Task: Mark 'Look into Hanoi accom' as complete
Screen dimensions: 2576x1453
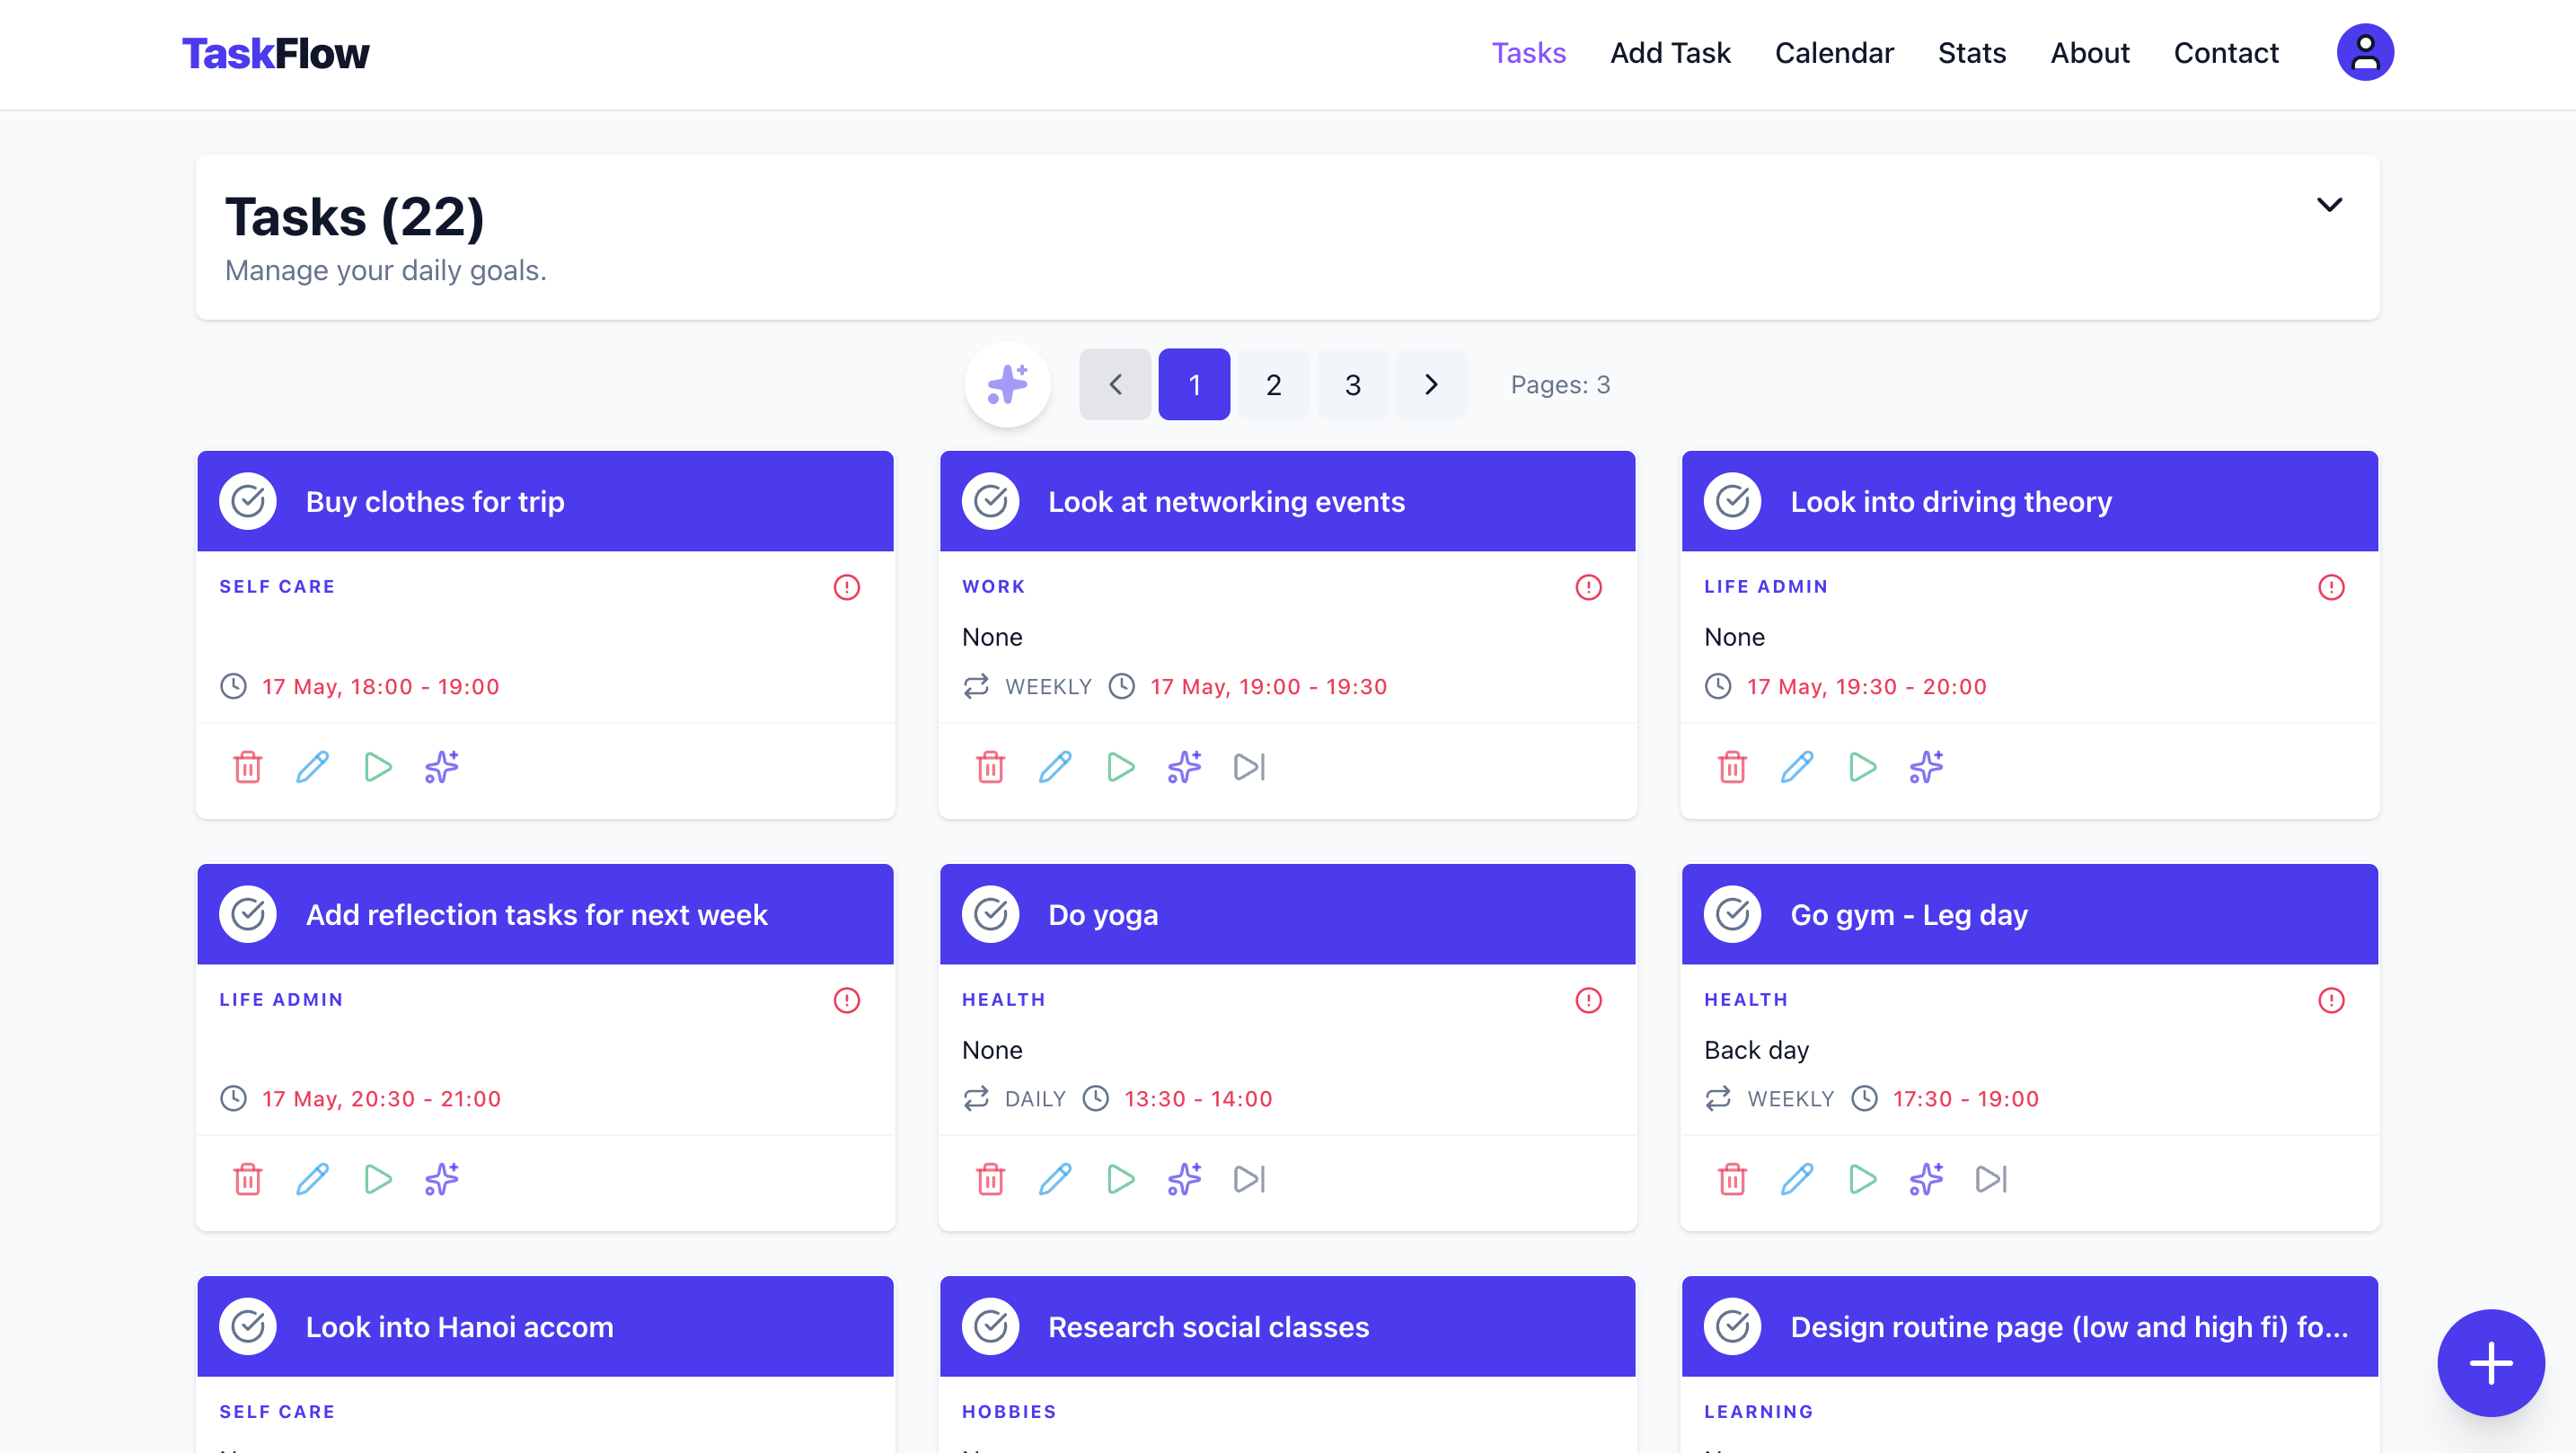Action: (248, 1326)
